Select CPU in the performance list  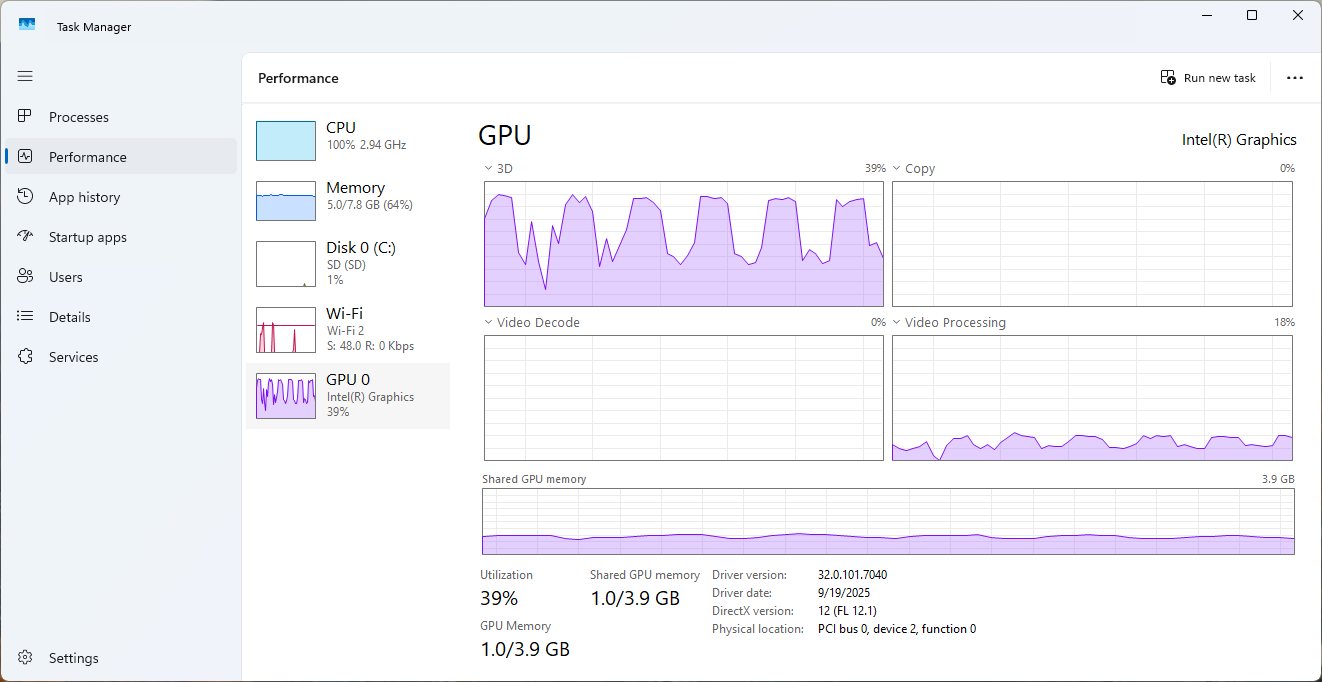click(347, 140)
